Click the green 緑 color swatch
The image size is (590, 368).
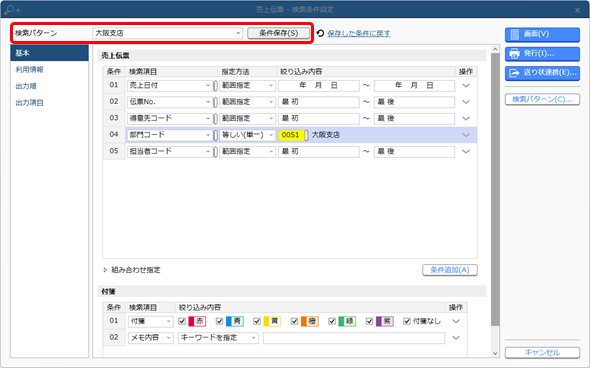[347, 321]
